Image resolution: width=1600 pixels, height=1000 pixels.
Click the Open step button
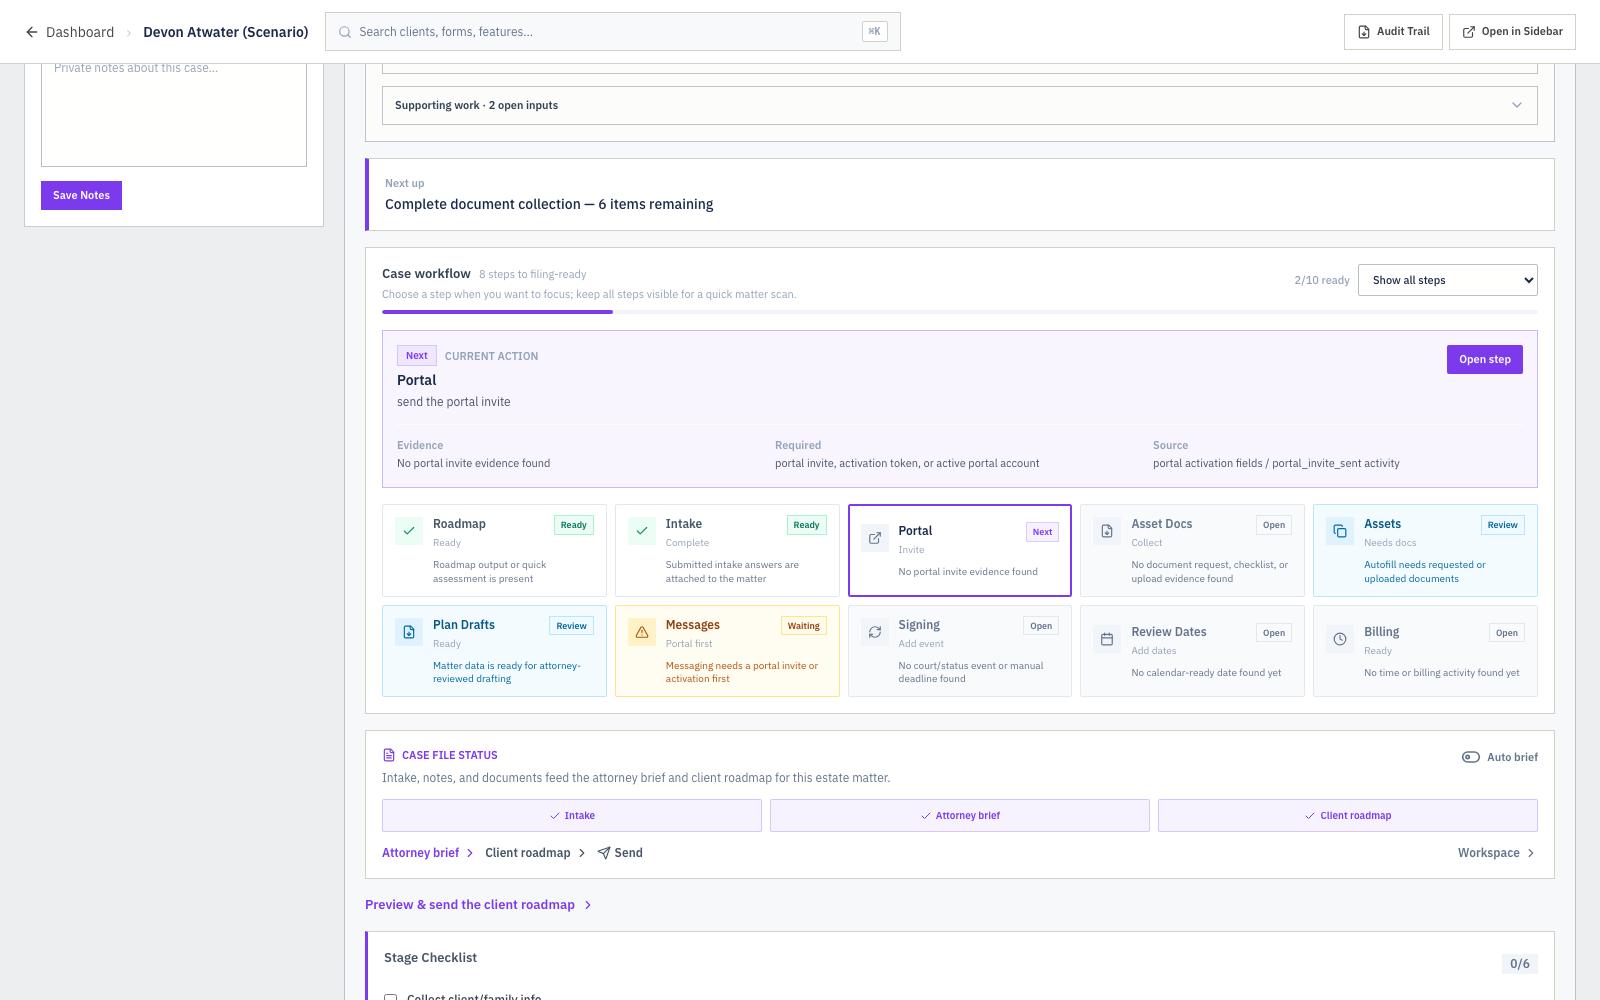pos(1484,360)
